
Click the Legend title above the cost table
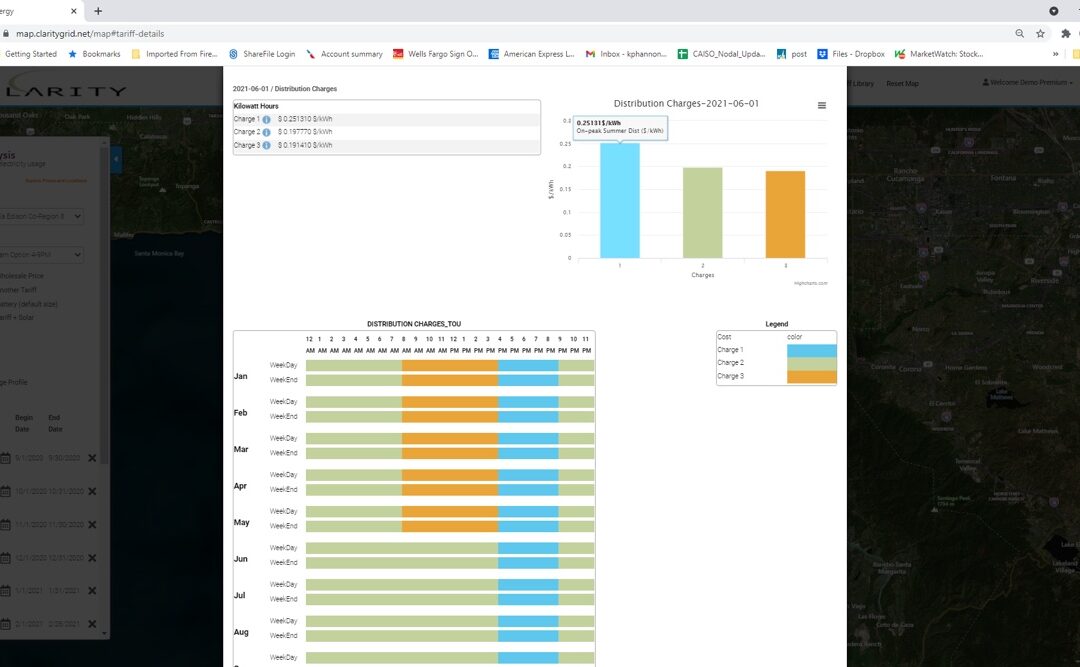pyautogui.click(x=776, y=324)
